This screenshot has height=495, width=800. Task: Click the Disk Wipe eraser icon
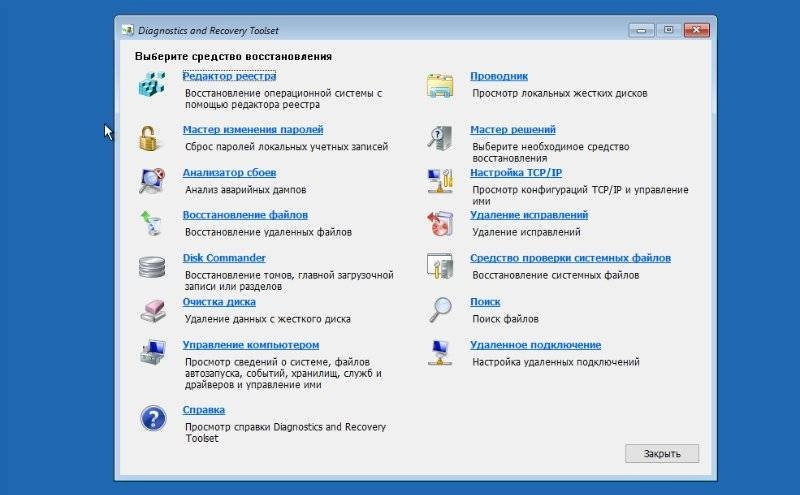(x=153, y=310)
